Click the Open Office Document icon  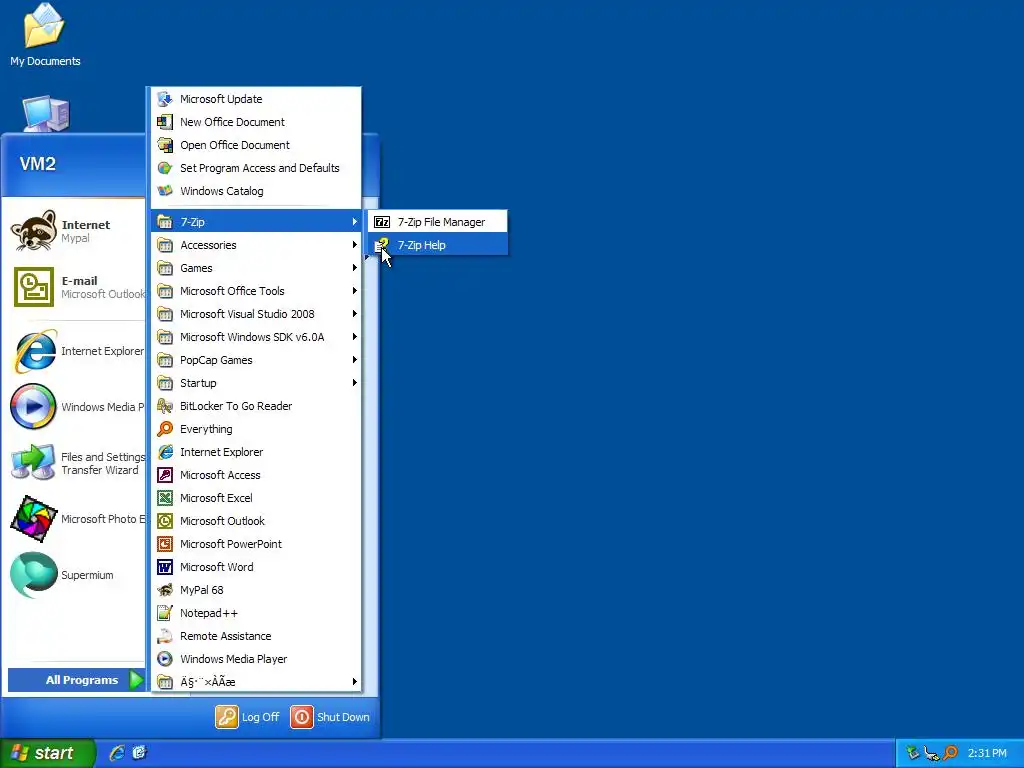coord(165,145)
